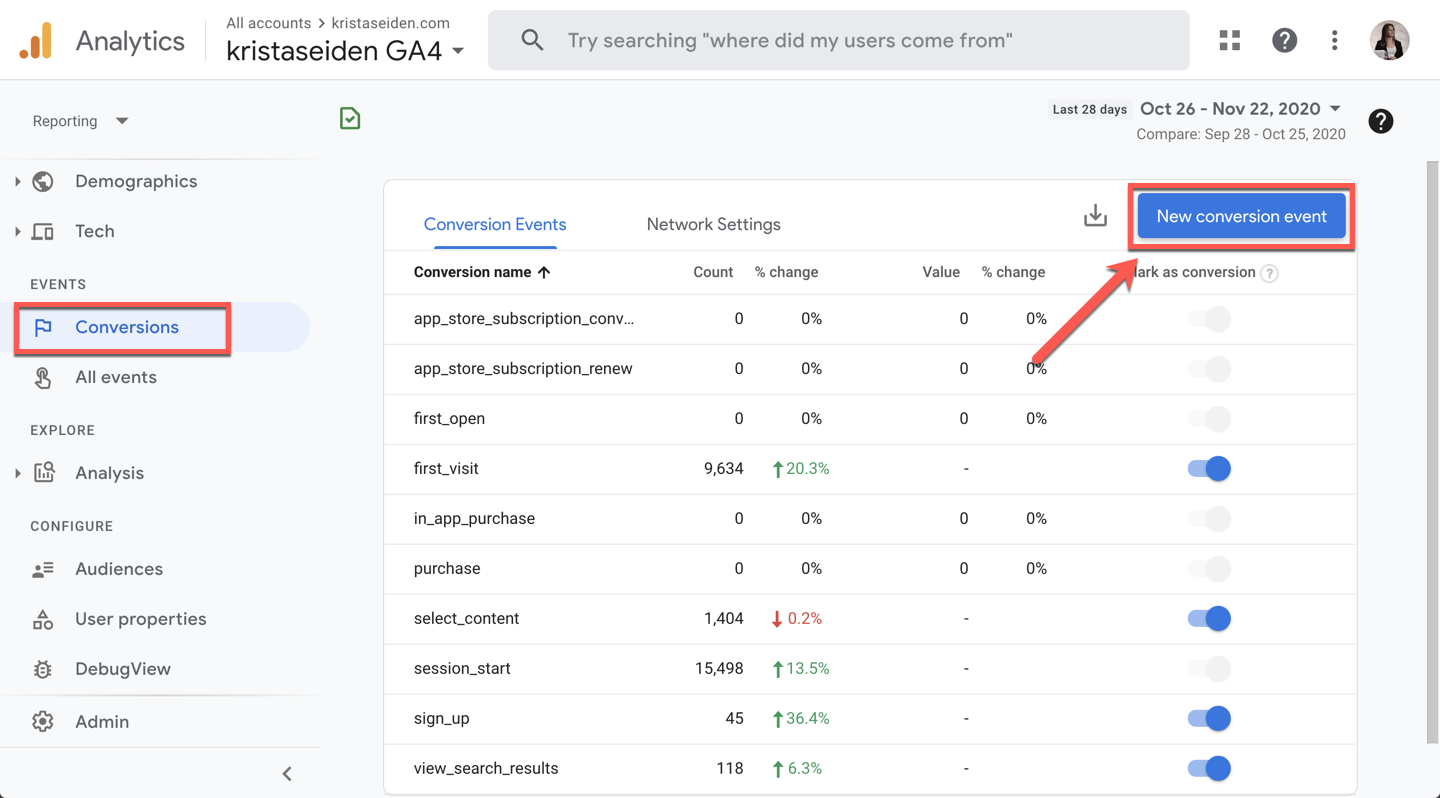Click the green data quality checkmark icon
1440x798 pixels.
point(350,119)
